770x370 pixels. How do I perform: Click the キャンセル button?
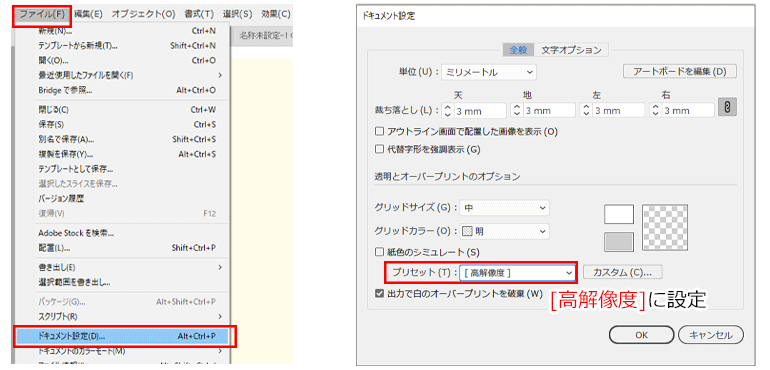[x=711, y=336]
